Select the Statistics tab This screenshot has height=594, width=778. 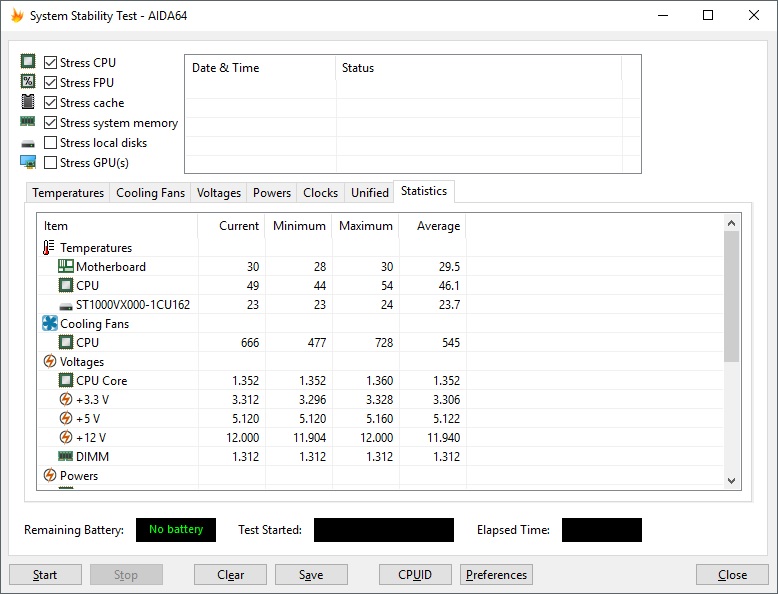(424, 191)
